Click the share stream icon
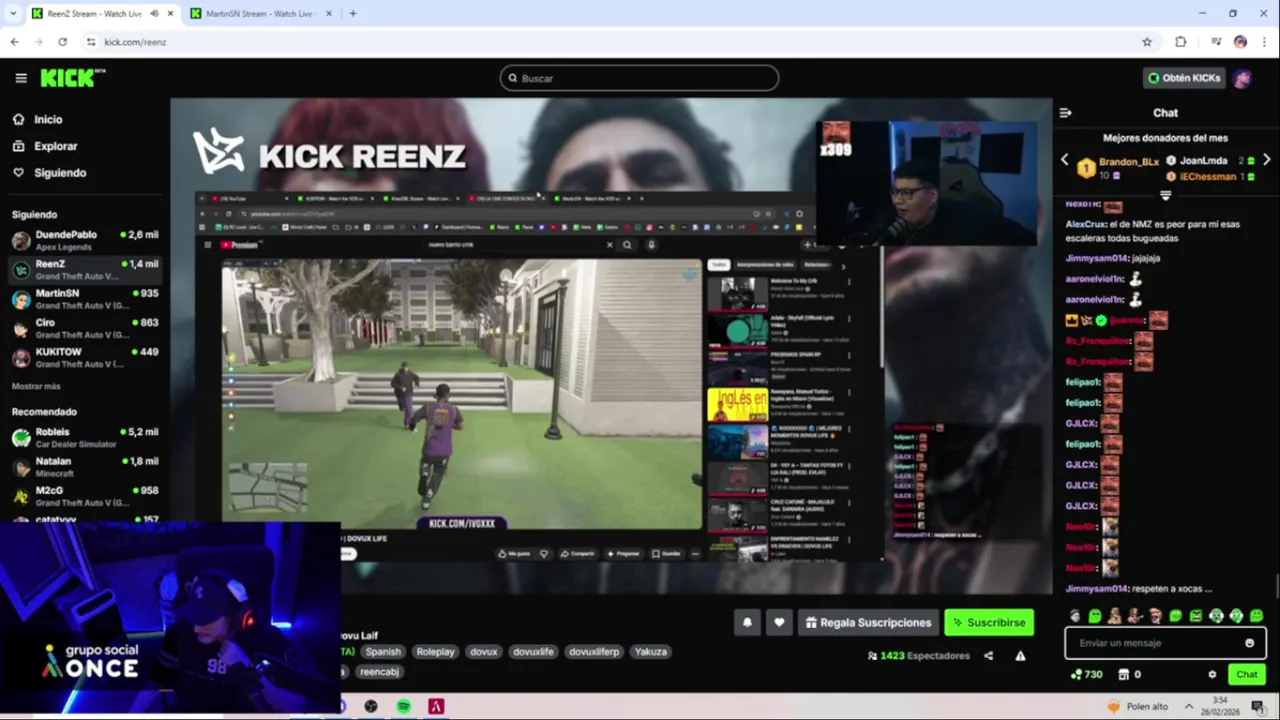This screenshot has width=1280, height=720. click(x=988, y=656)
